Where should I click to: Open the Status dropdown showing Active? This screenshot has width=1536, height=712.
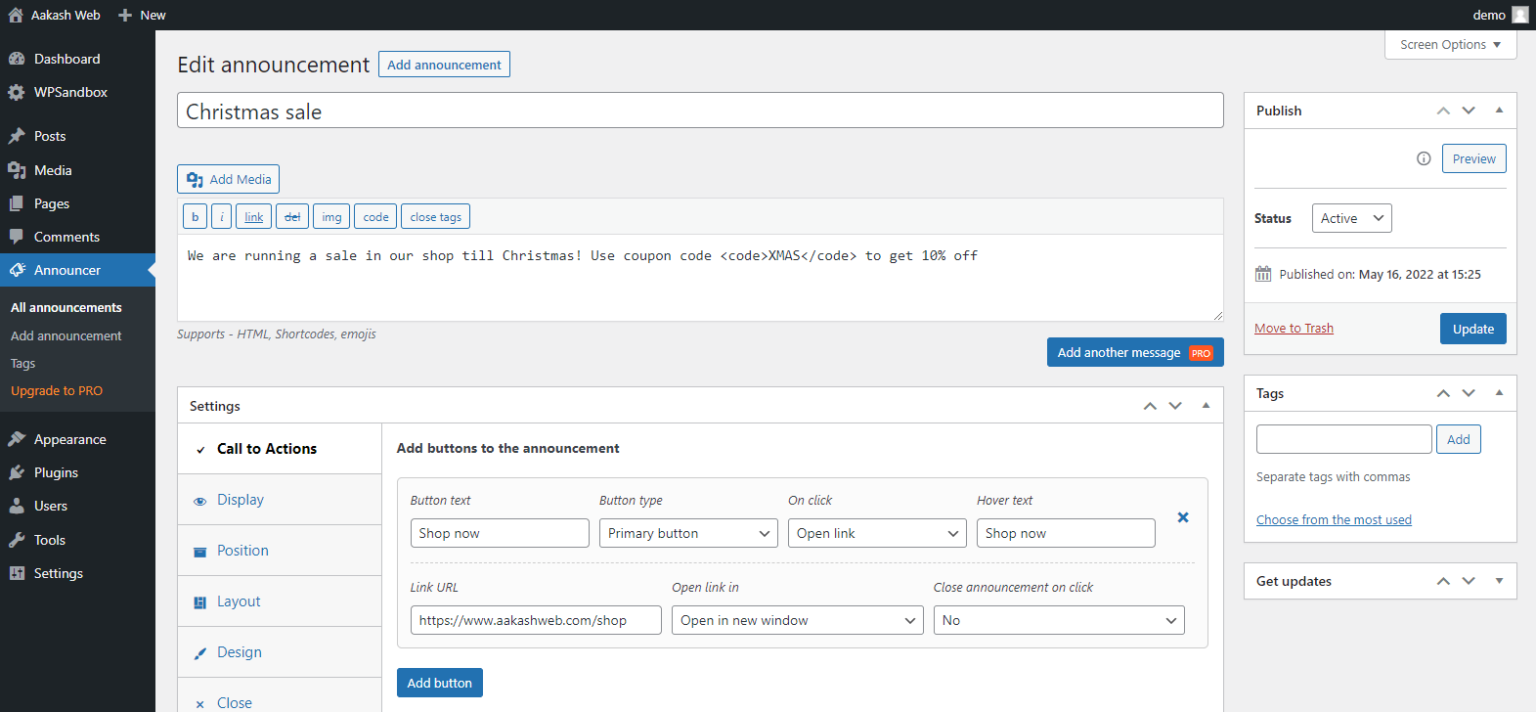(x=1351, y=218)
